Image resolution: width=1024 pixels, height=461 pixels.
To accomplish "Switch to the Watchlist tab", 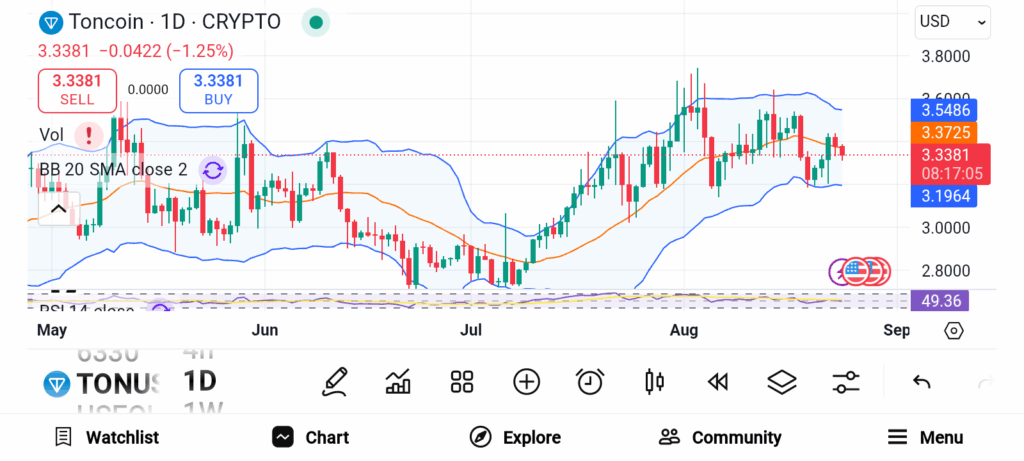I will tap(106, 437).
